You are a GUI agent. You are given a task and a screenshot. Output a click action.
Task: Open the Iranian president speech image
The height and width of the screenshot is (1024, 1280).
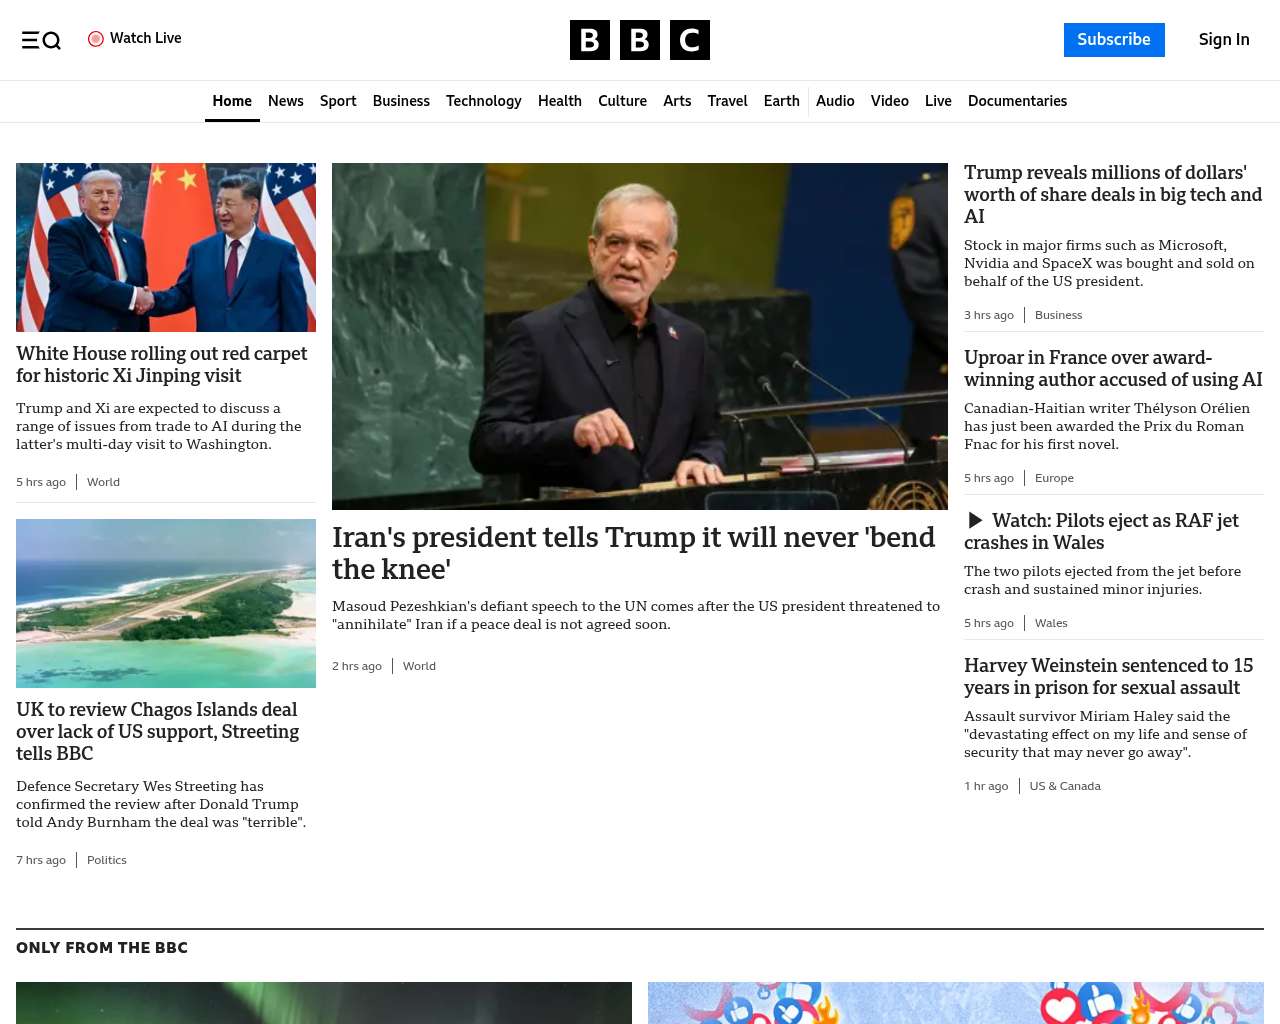[640, 336]
